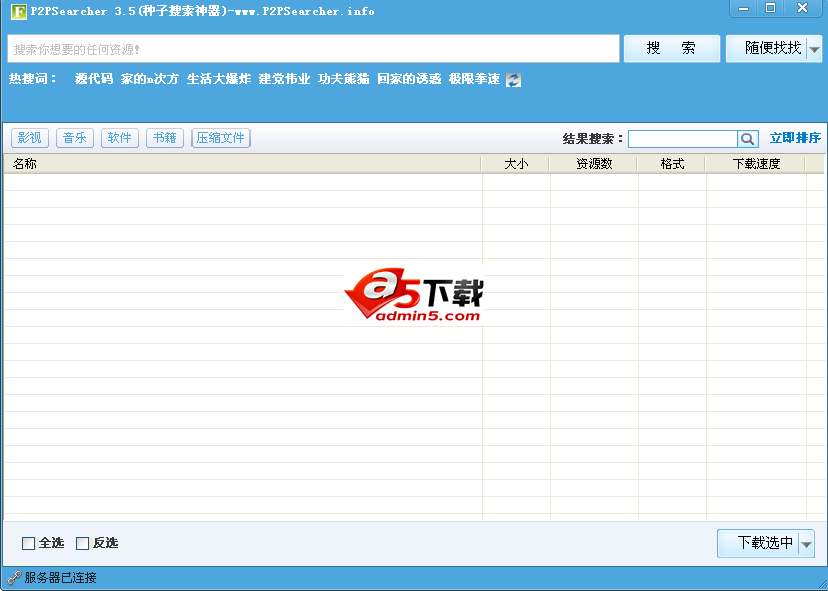Click the refresh hot keywords icon
The width and height of the screenshot is (828, 591).
click(x=513, y=80)
